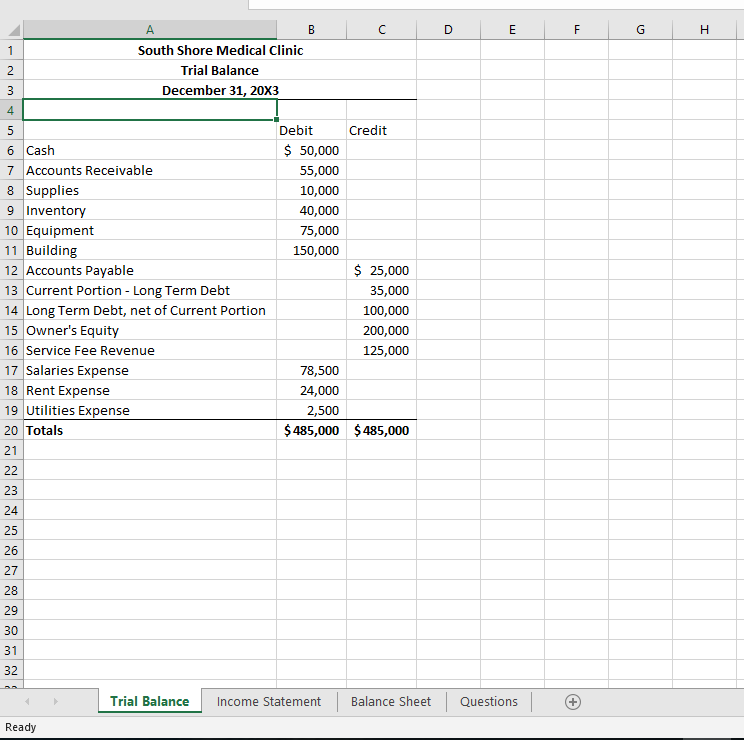Click the Credit column label
Image resolution: width=744 pixels, height=740 pixels.
(381, 130)
